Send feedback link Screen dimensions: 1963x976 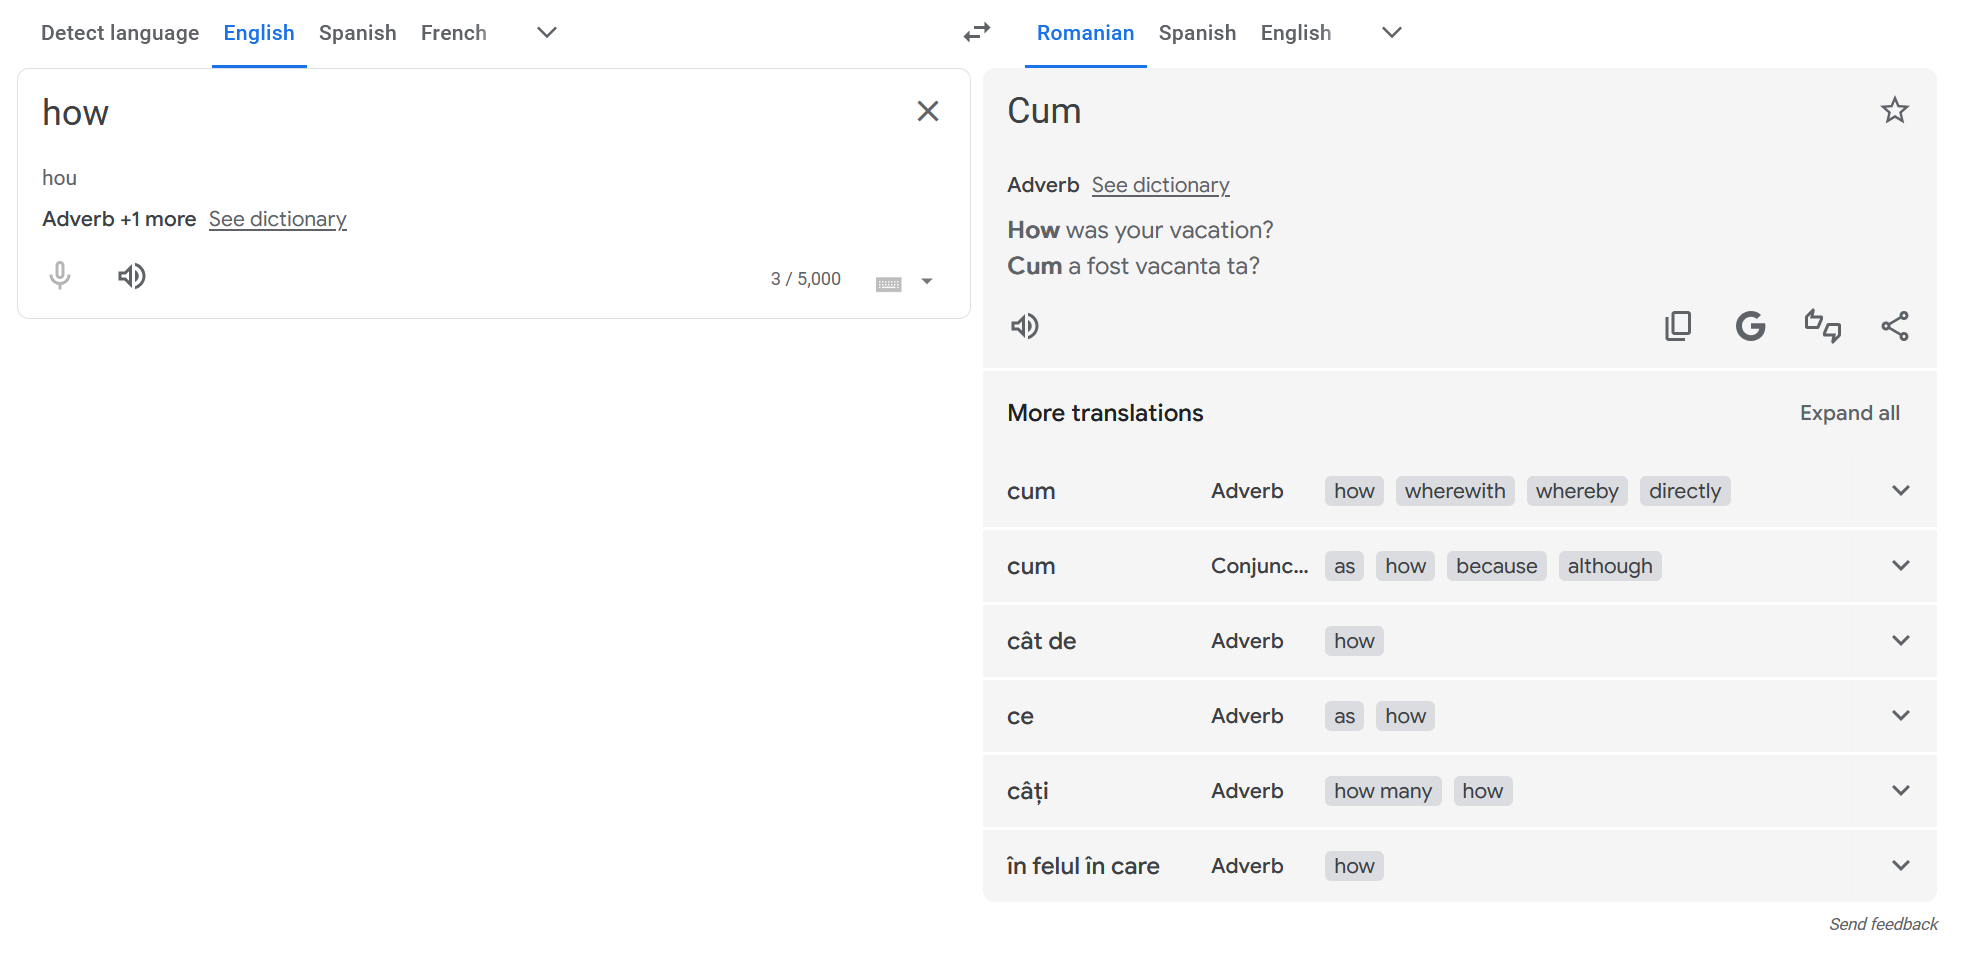pyautogui.click(x=1883, y=924)
